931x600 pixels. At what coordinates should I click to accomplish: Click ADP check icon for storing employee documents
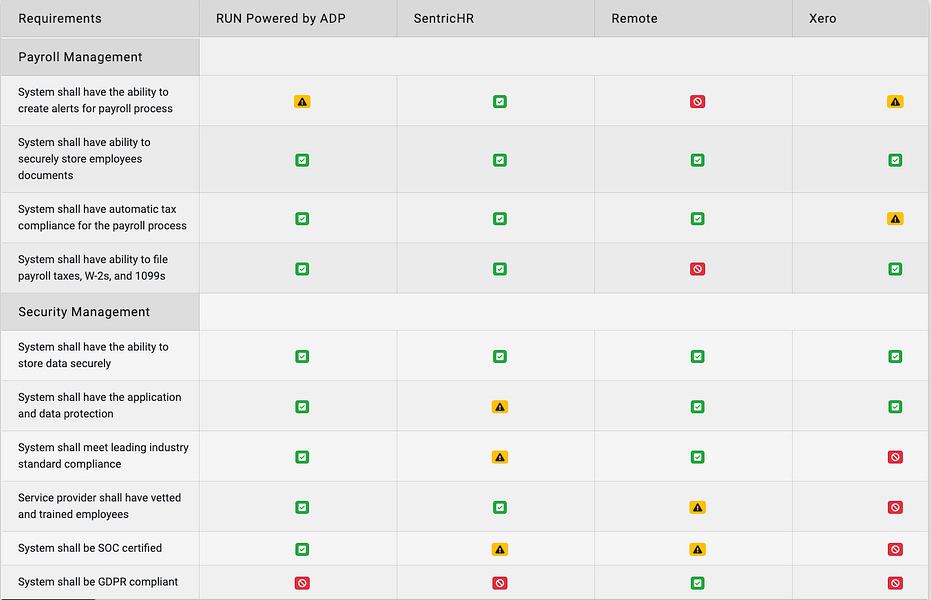point(302,160)
